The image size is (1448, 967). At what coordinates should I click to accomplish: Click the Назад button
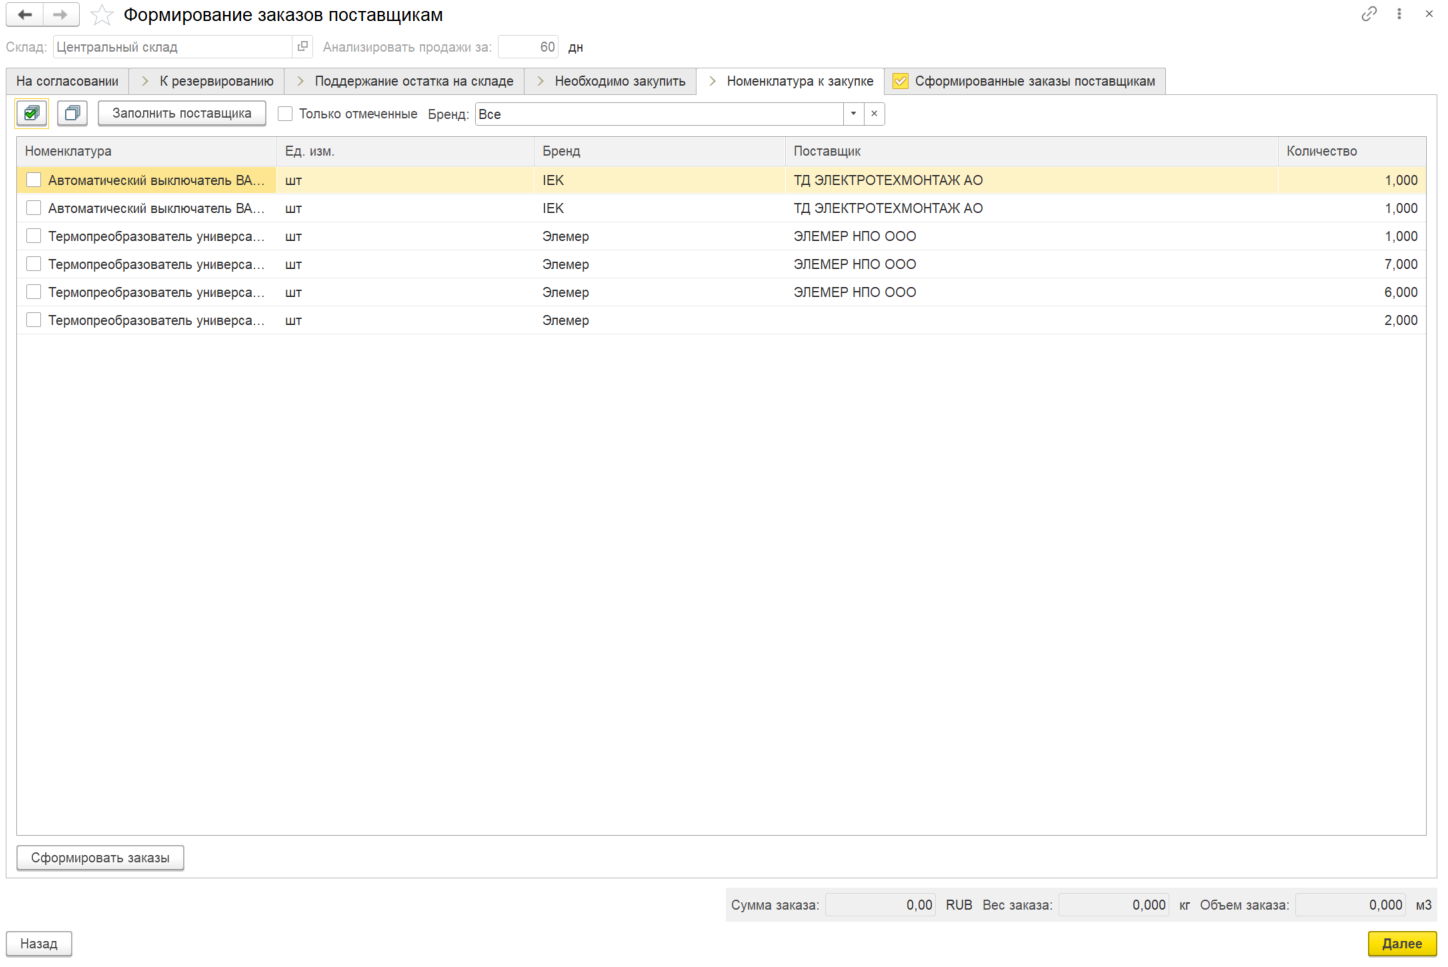[x=39, y=944]
